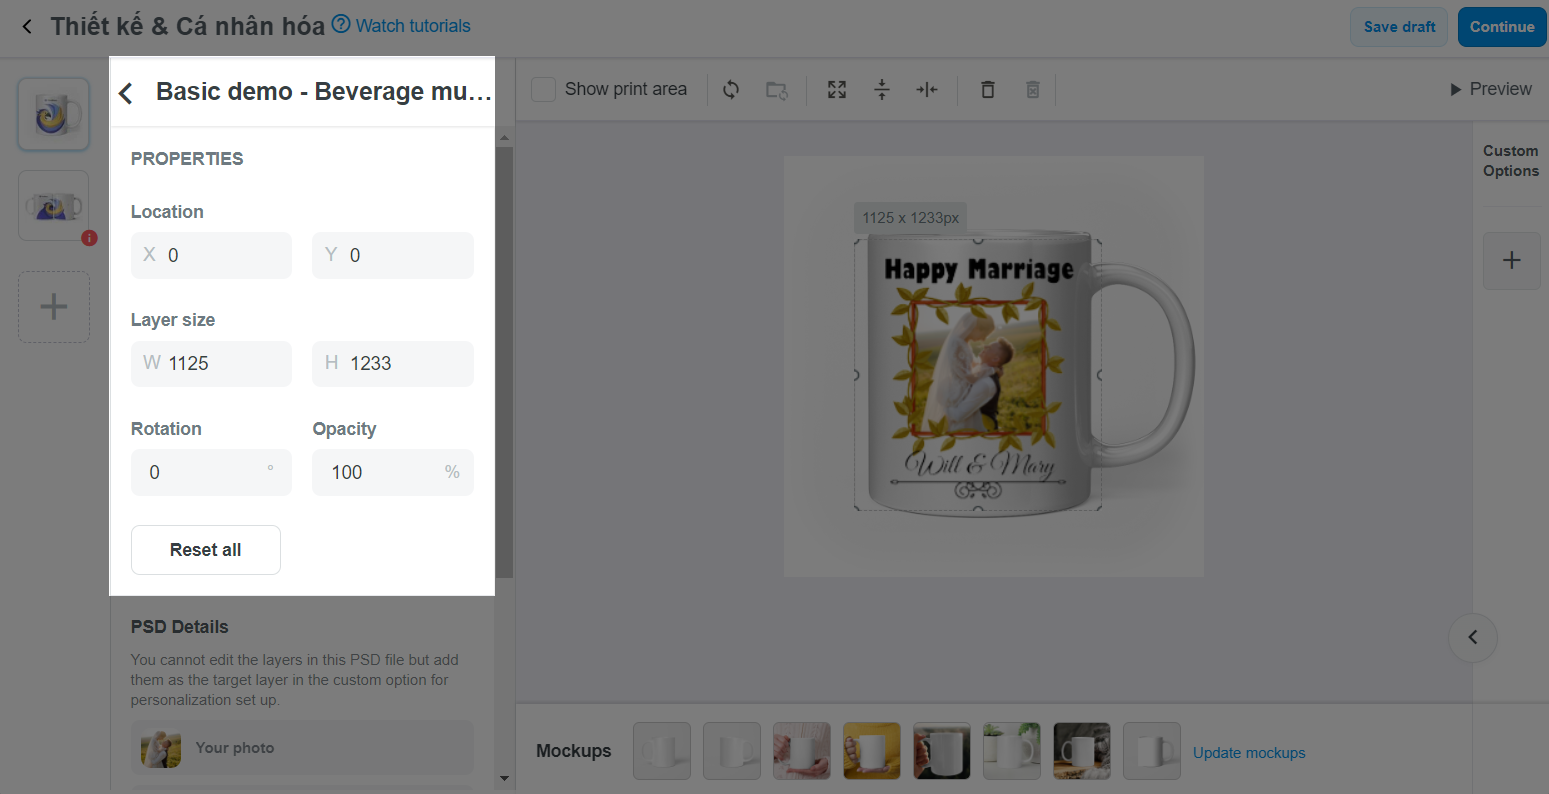Screen dimensions: 1549x794
Task: Add a custom option with the plus button
Action: point(1512,261)
